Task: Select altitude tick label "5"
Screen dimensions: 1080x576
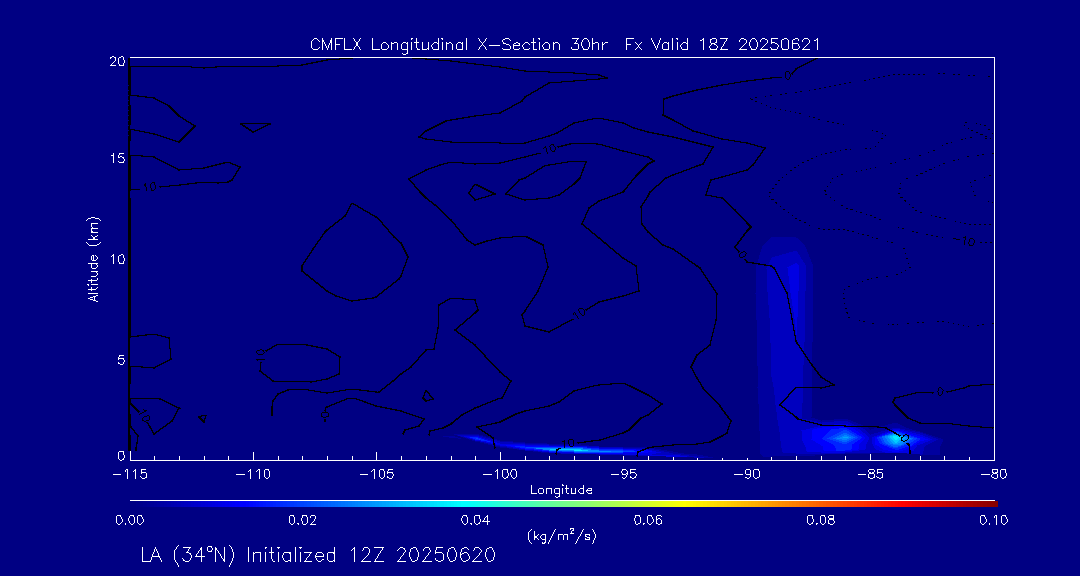Action: (x=121, y=360)
